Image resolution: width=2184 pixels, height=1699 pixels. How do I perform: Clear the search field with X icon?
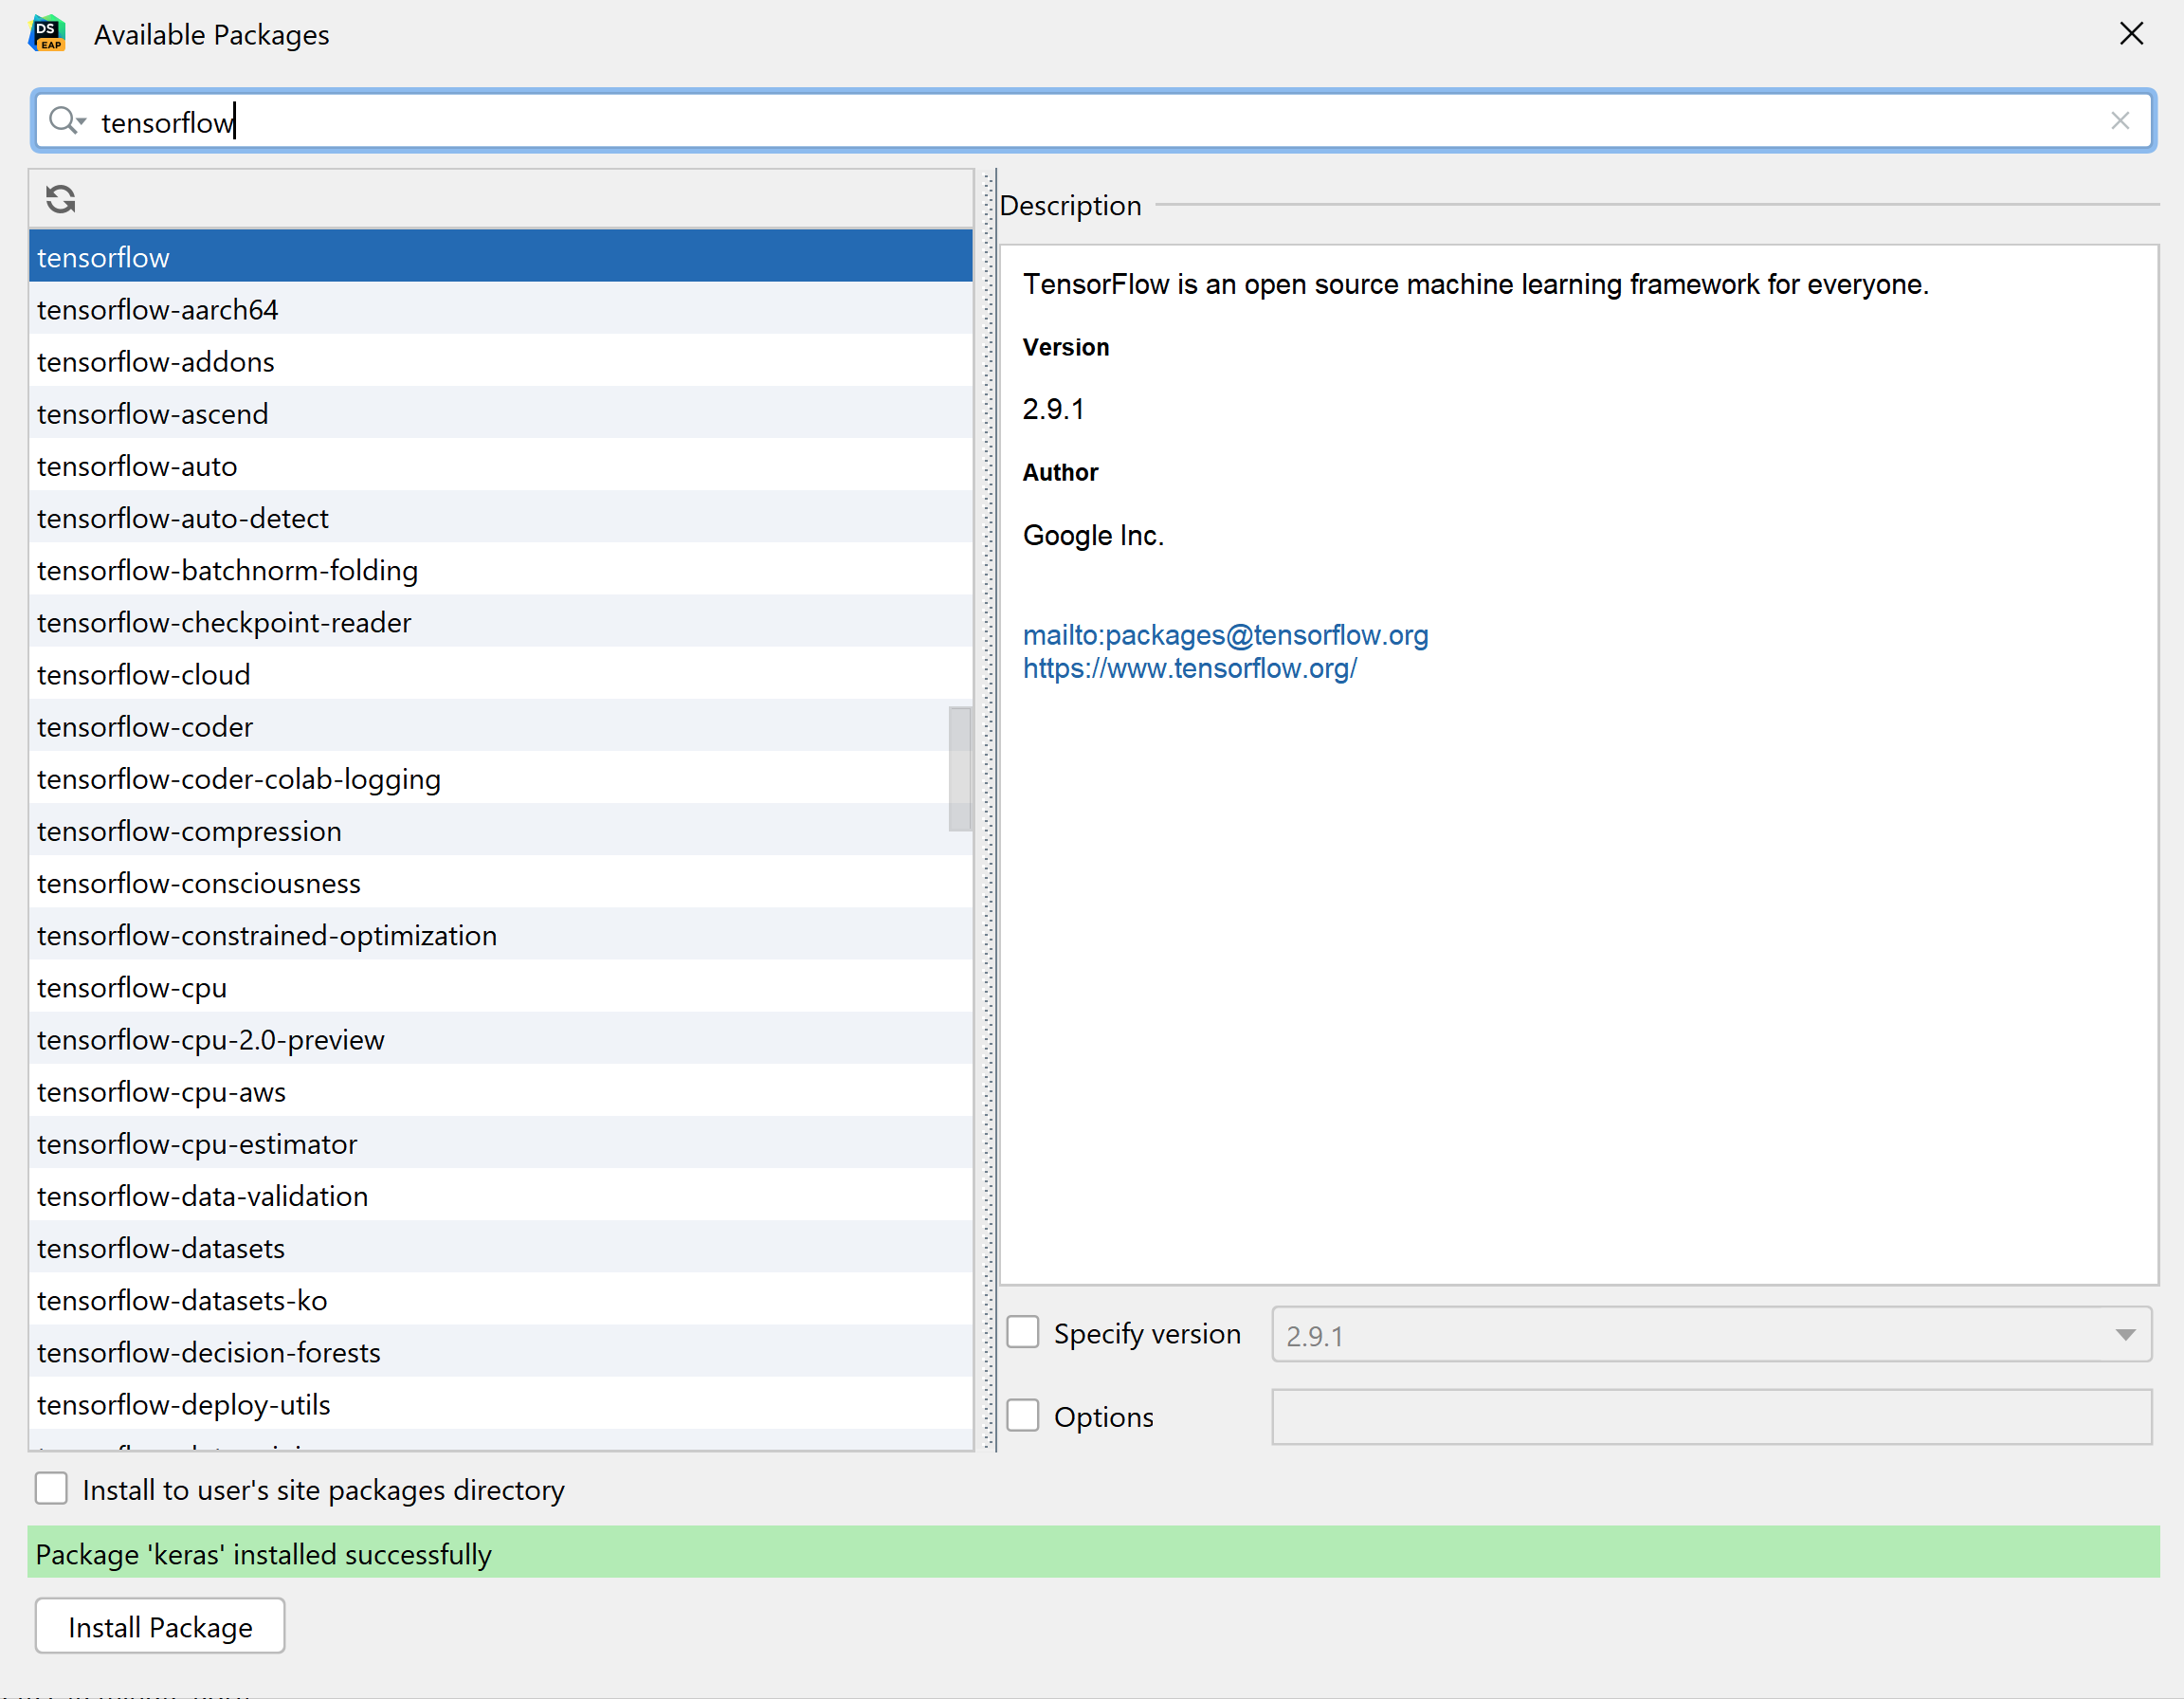click(x=2119, y=121)
